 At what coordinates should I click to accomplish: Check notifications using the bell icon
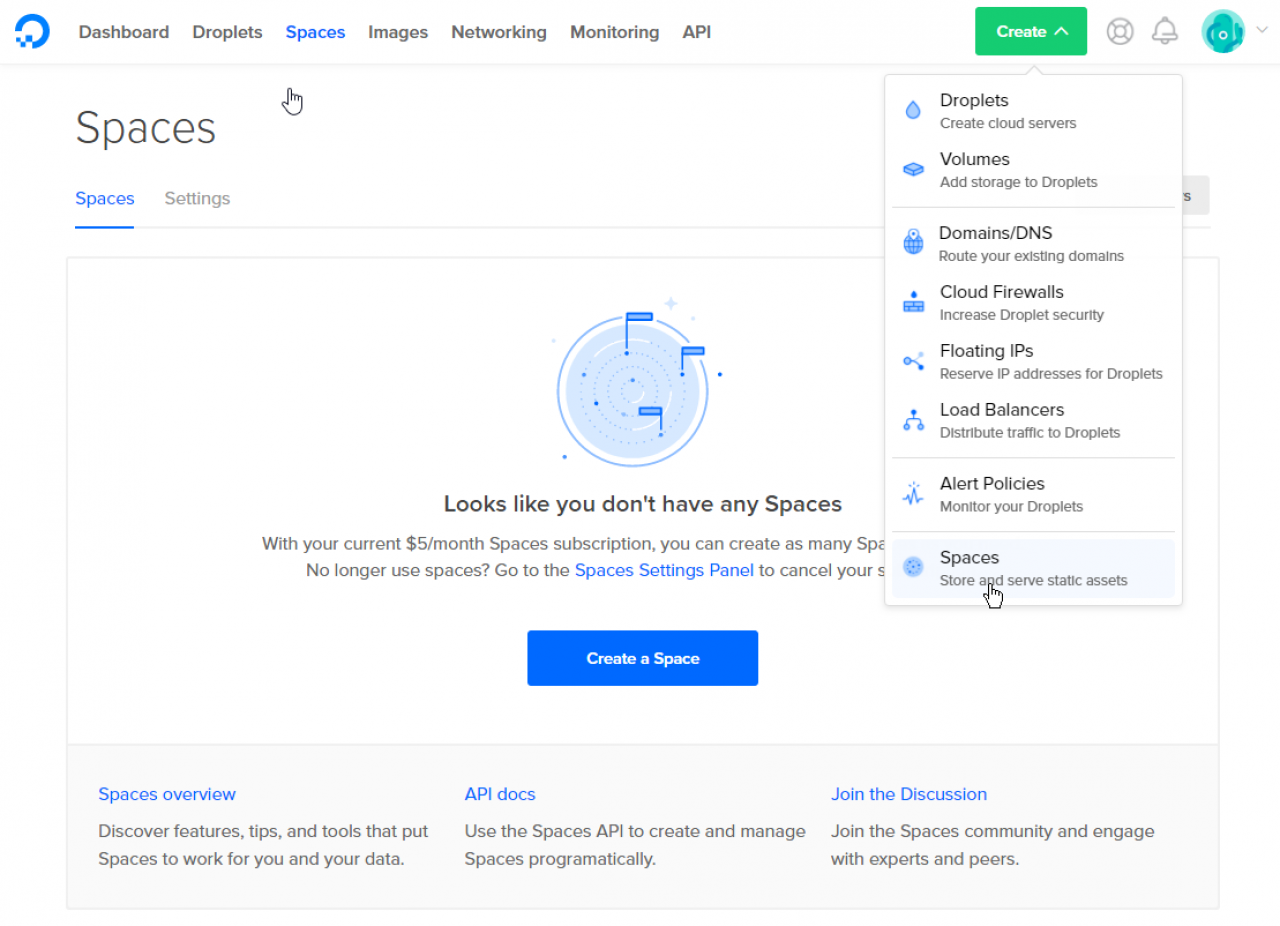point(1165,31)
